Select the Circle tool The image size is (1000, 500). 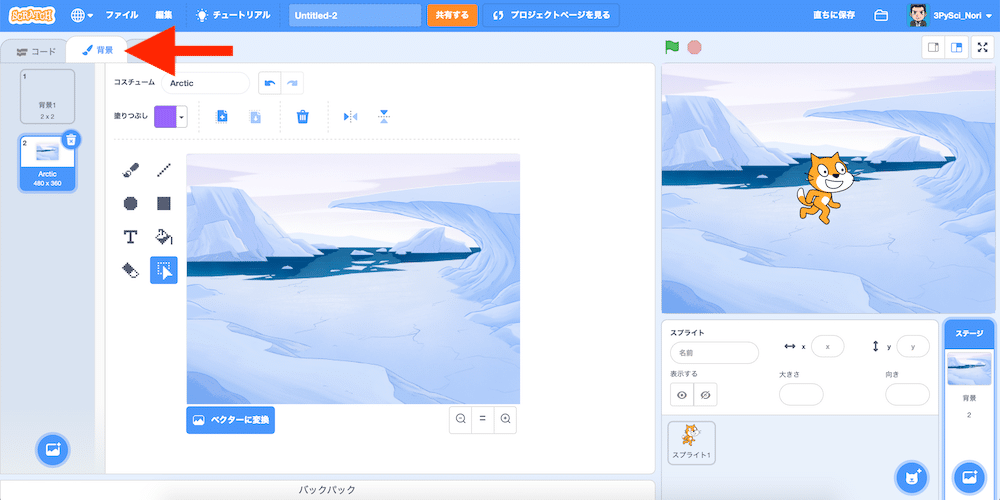pos(130,203)
